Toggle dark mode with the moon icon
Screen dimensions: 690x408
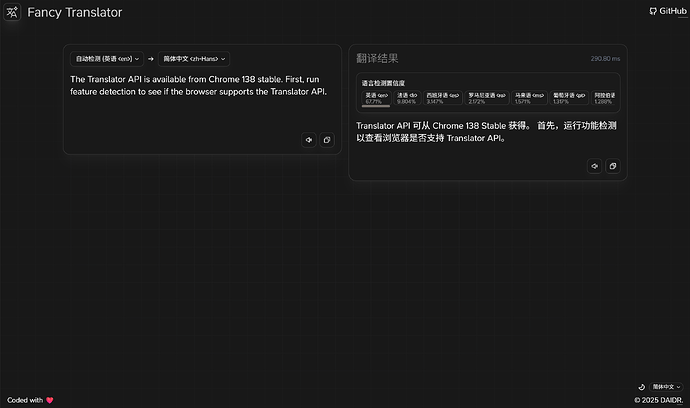click(x=642, y=387)
